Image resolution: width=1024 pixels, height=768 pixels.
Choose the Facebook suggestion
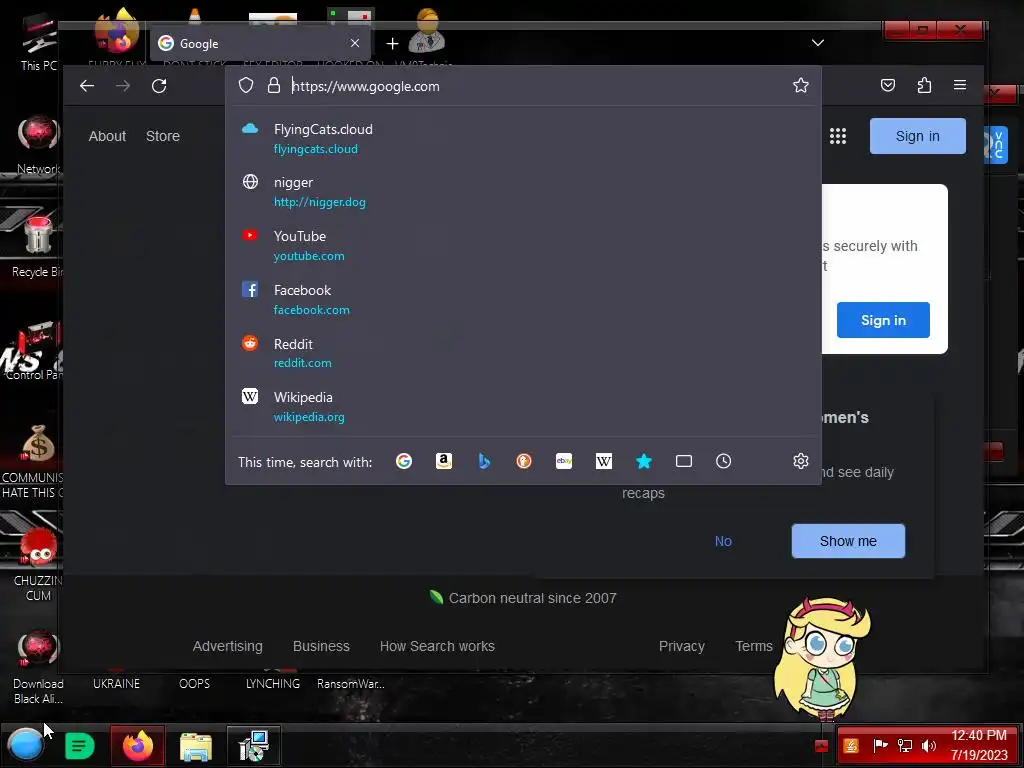(523, 299)
